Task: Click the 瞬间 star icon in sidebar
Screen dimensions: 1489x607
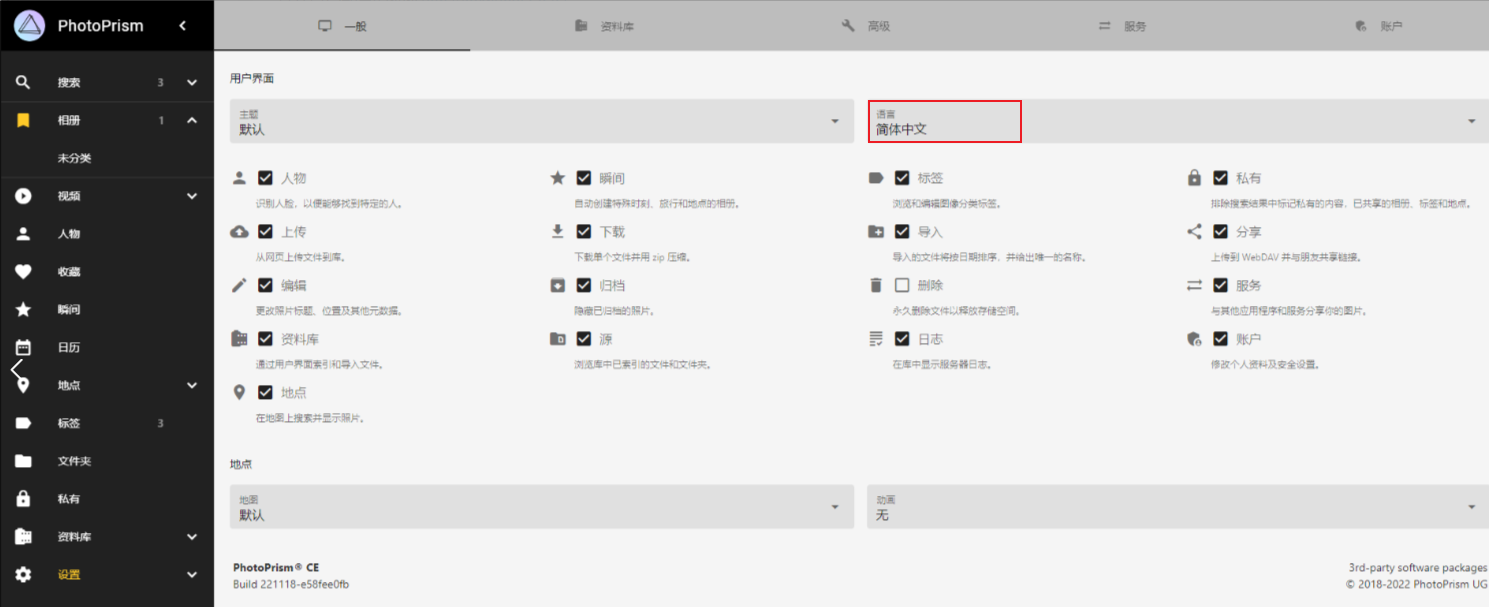Action: (23, 309)
